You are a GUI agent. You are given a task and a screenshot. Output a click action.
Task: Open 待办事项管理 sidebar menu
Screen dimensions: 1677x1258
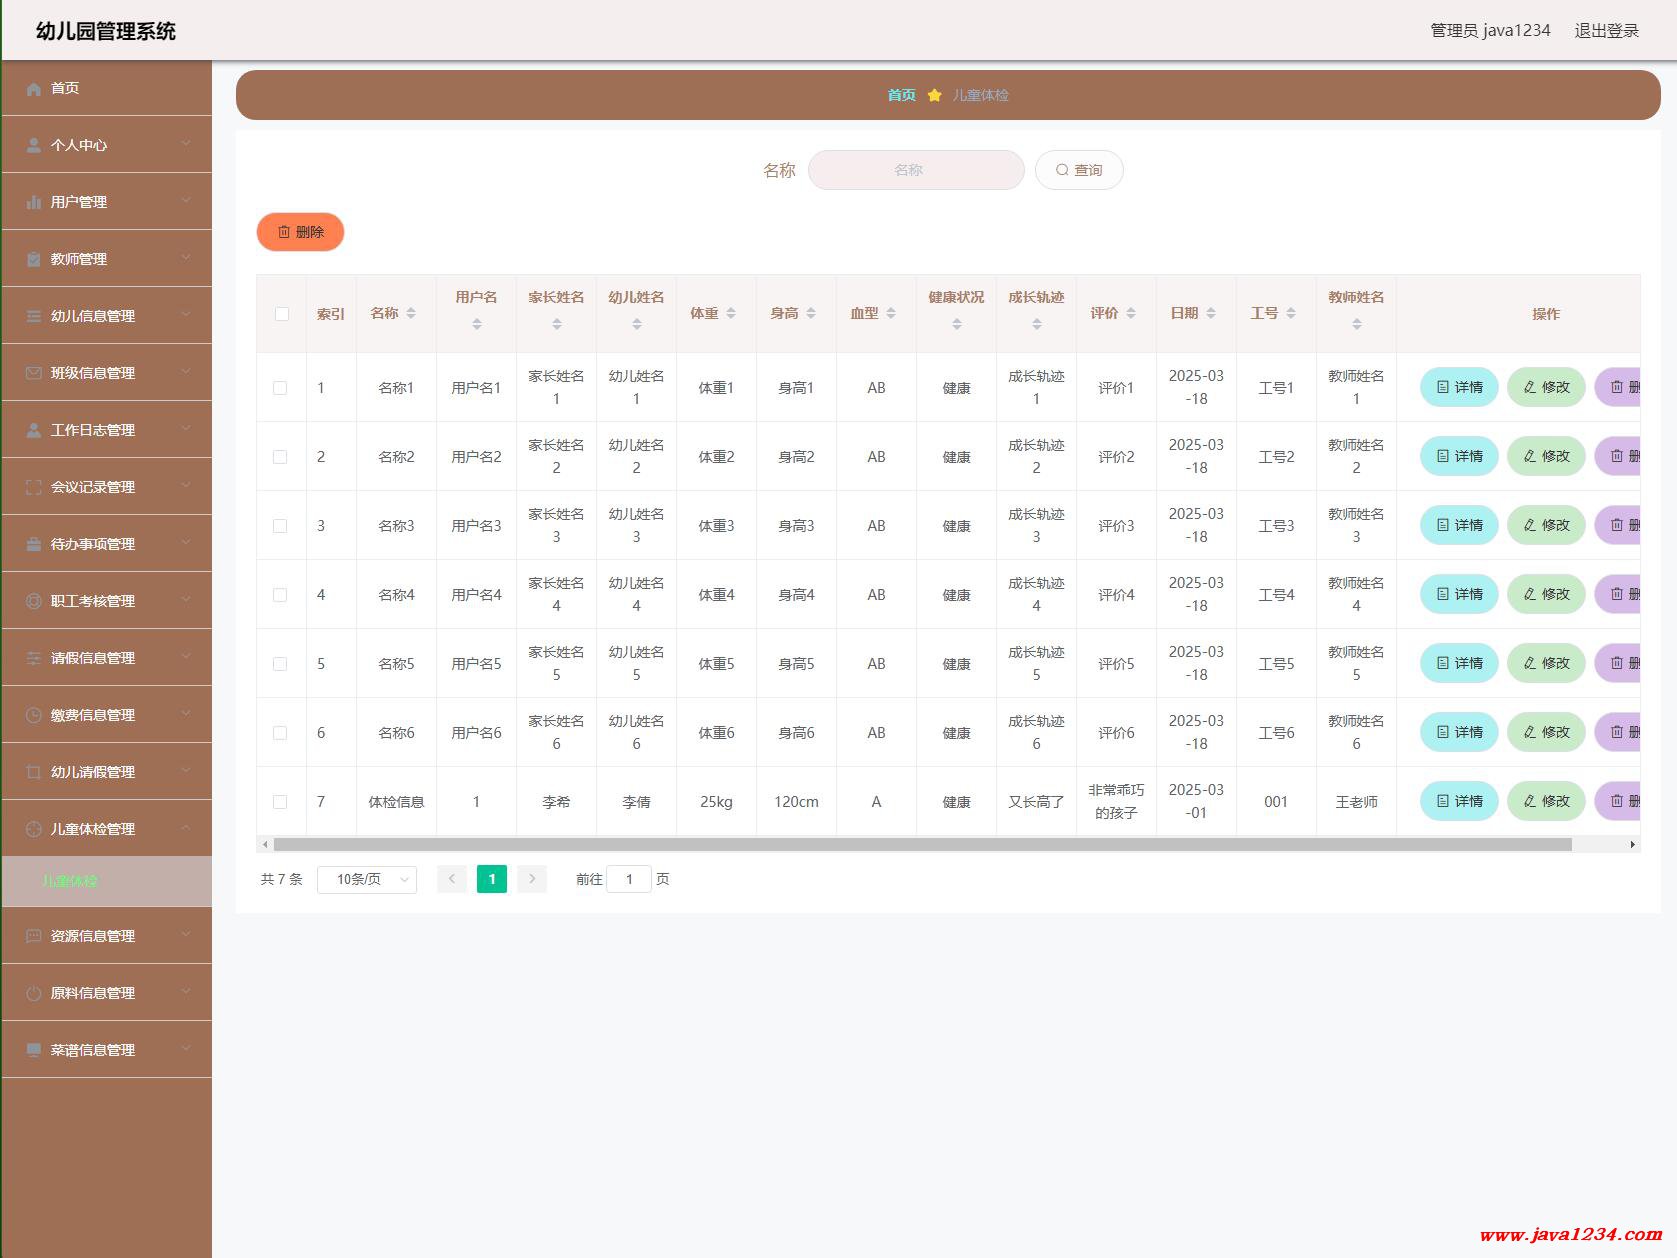107,544
